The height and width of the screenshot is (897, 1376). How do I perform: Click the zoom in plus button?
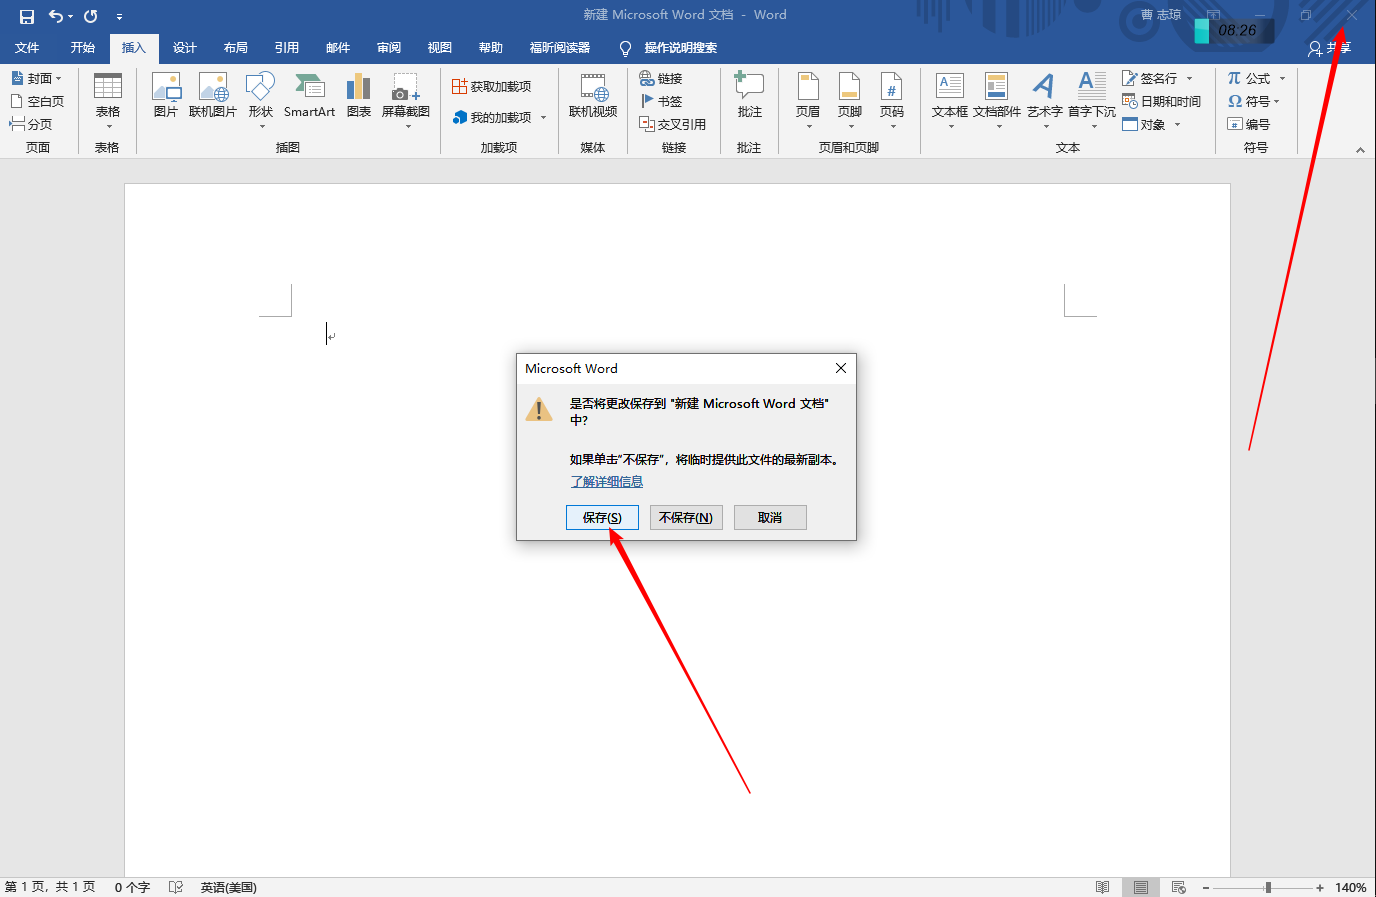point(1320,887)
